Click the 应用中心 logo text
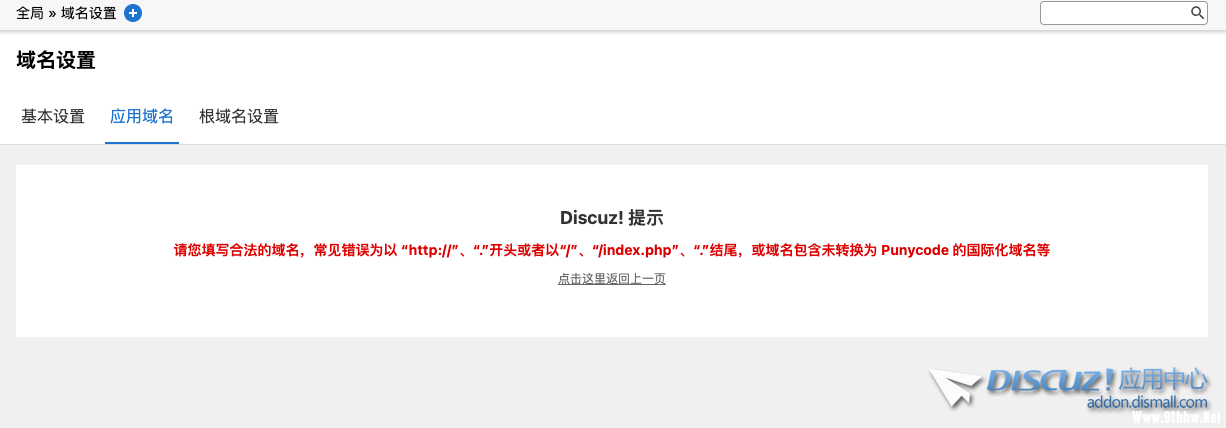Viewport: 1226px width, 428px height. tap(1163, 381)
